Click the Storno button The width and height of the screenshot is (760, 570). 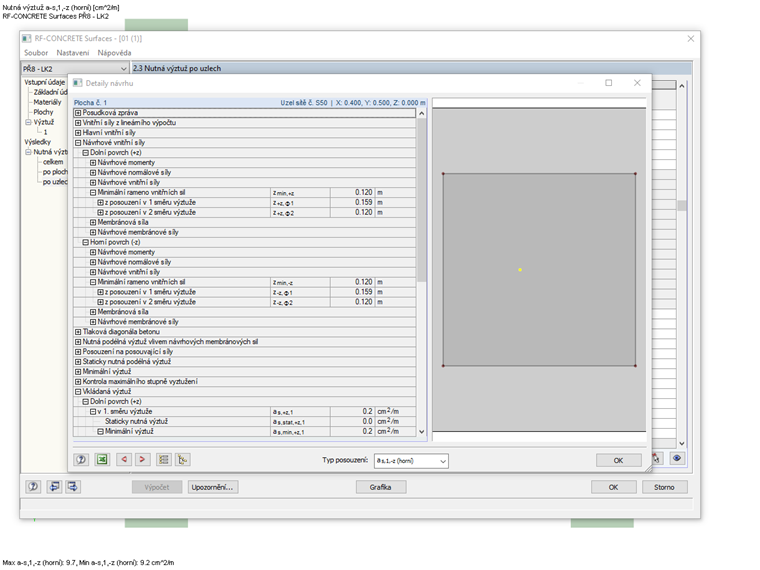tap(665, 487)
